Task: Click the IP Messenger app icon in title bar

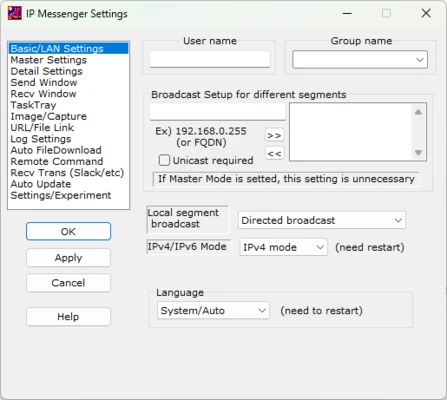Action: pyautogui.click(x=15, y=13)
